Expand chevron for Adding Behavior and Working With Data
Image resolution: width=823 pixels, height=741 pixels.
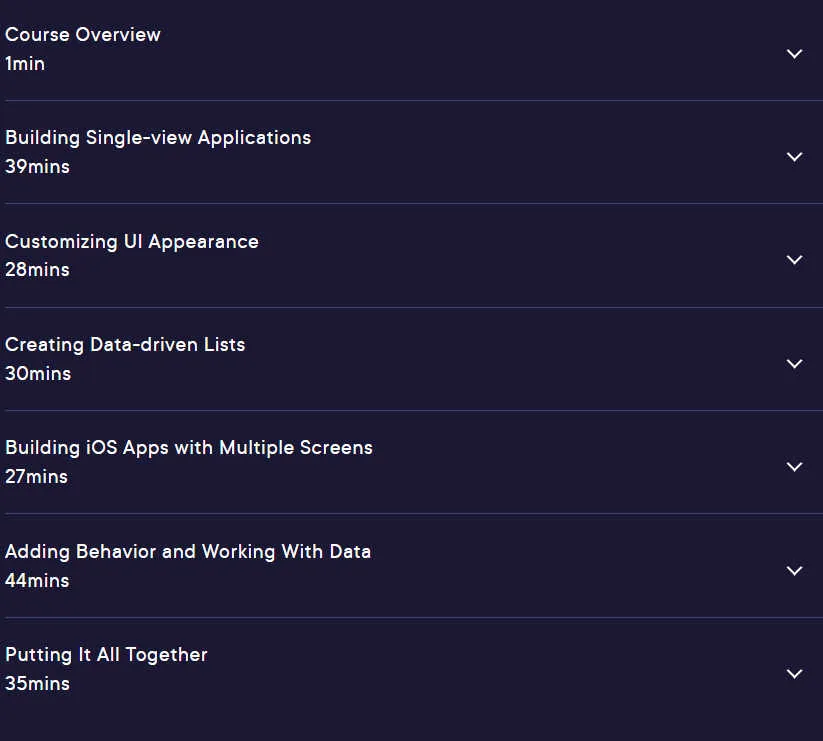(x=794, y=570)
